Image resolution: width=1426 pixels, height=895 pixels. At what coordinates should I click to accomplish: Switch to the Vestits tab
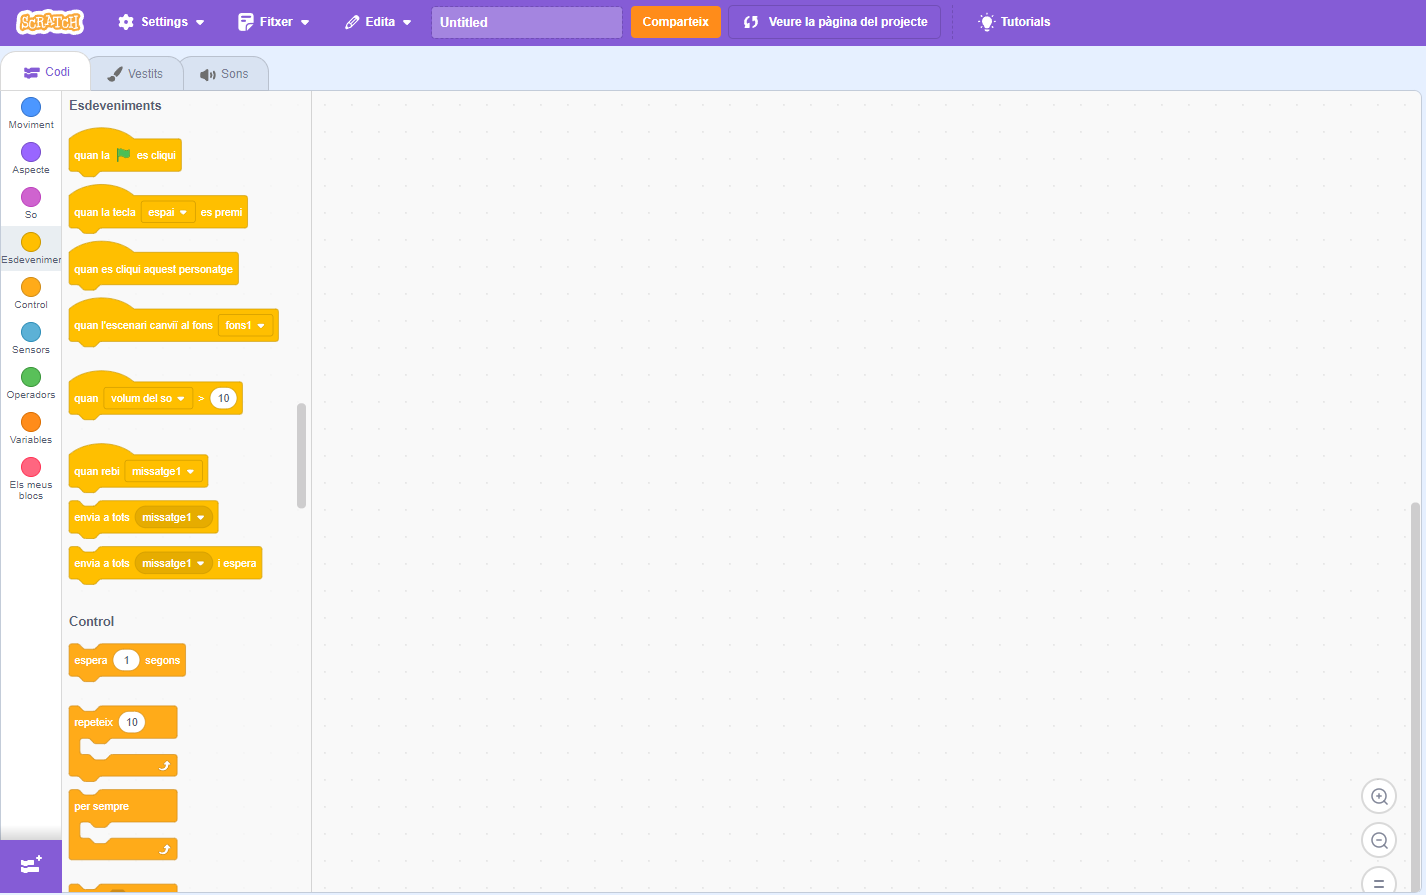(x=136, y=74)
